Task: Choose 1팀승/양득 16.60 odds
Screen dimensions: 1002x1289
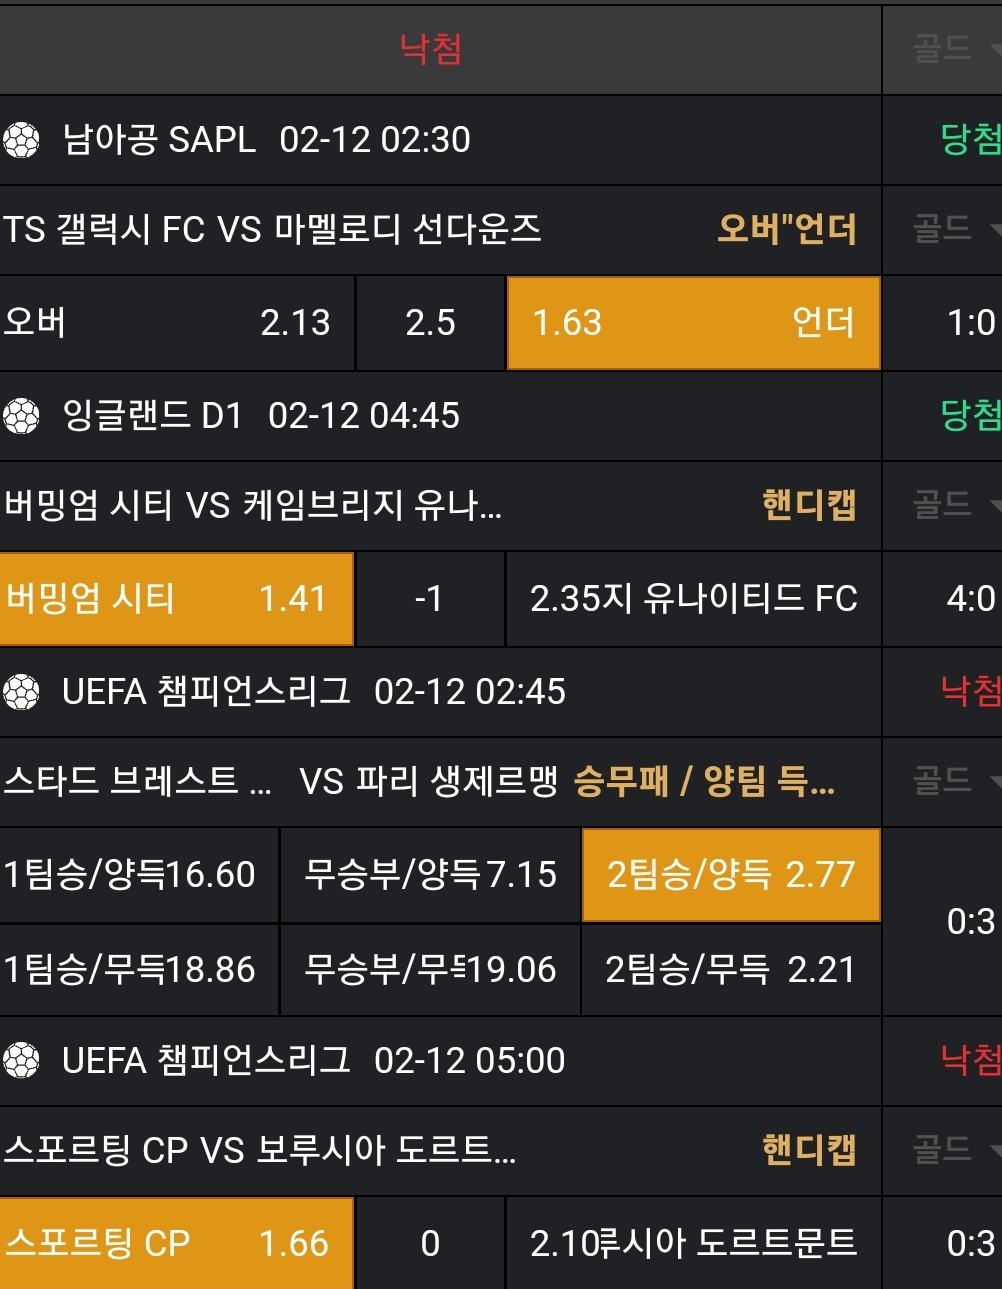Action: pos(138,875)
